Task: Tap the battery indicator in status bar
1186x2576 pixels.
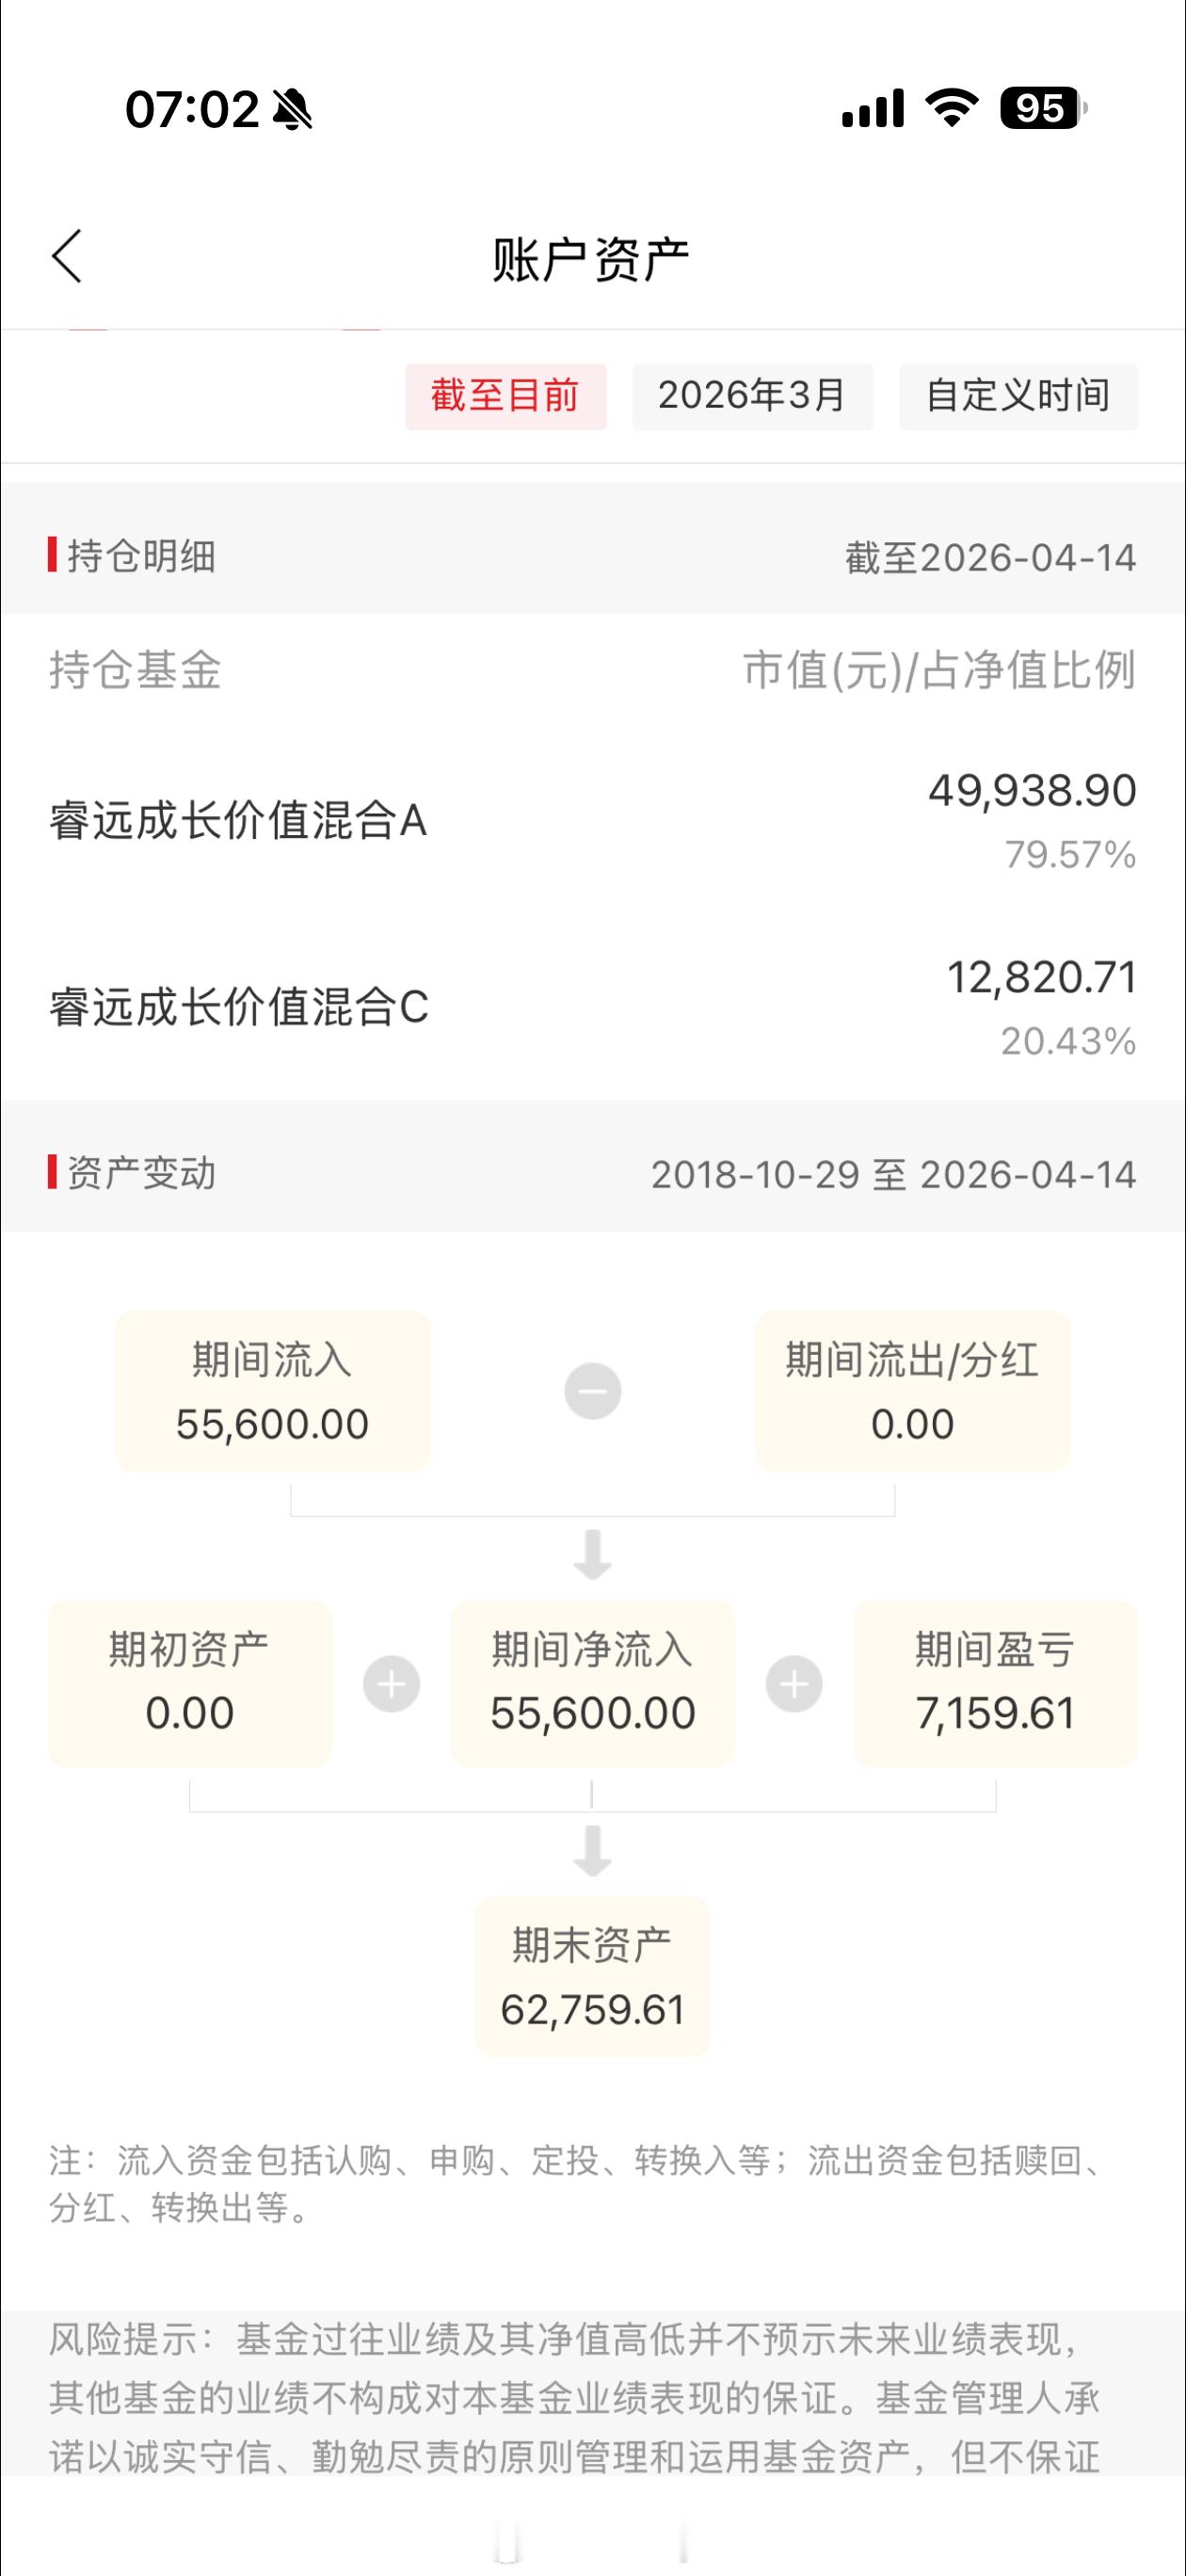Action: click(x=1043, y=108)
